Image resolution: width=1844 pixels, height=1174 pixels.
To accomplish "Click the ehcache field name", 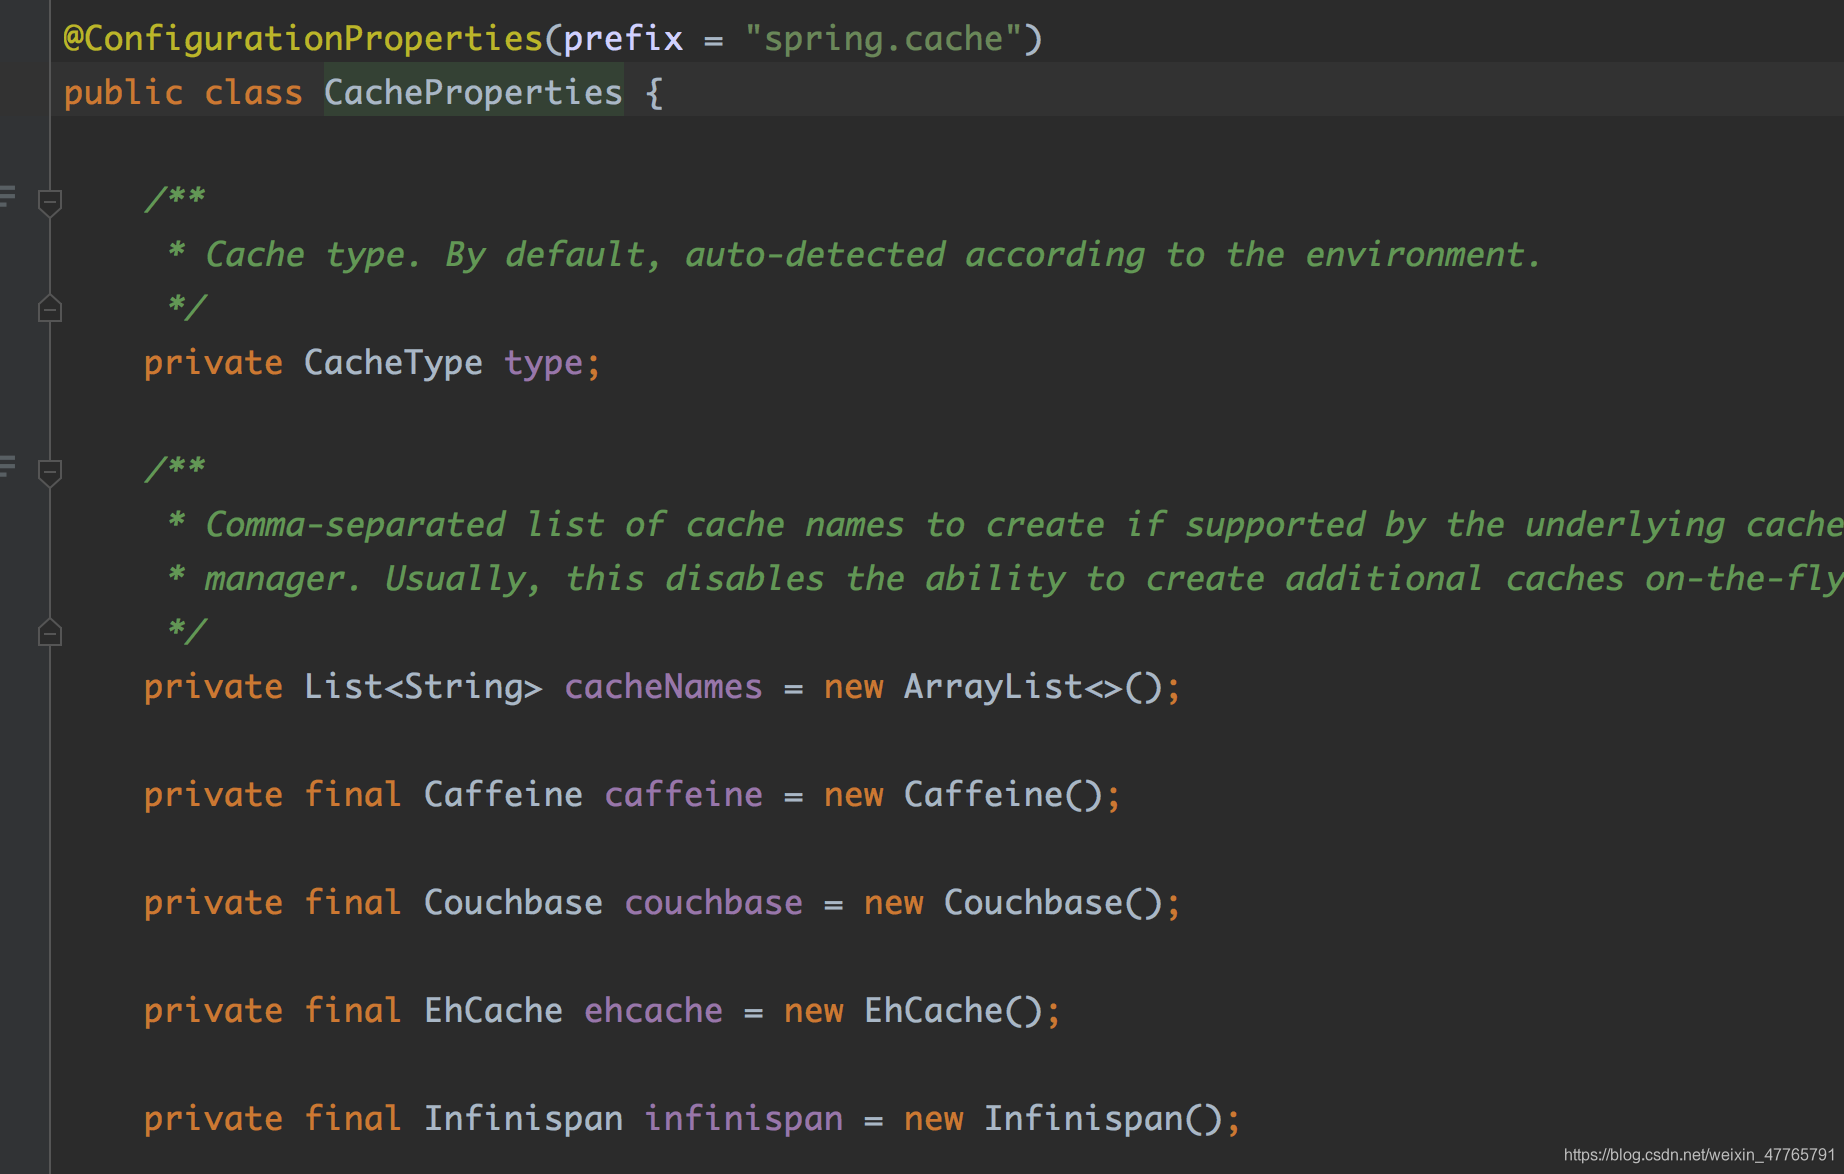I will [x=653, y=1010].
